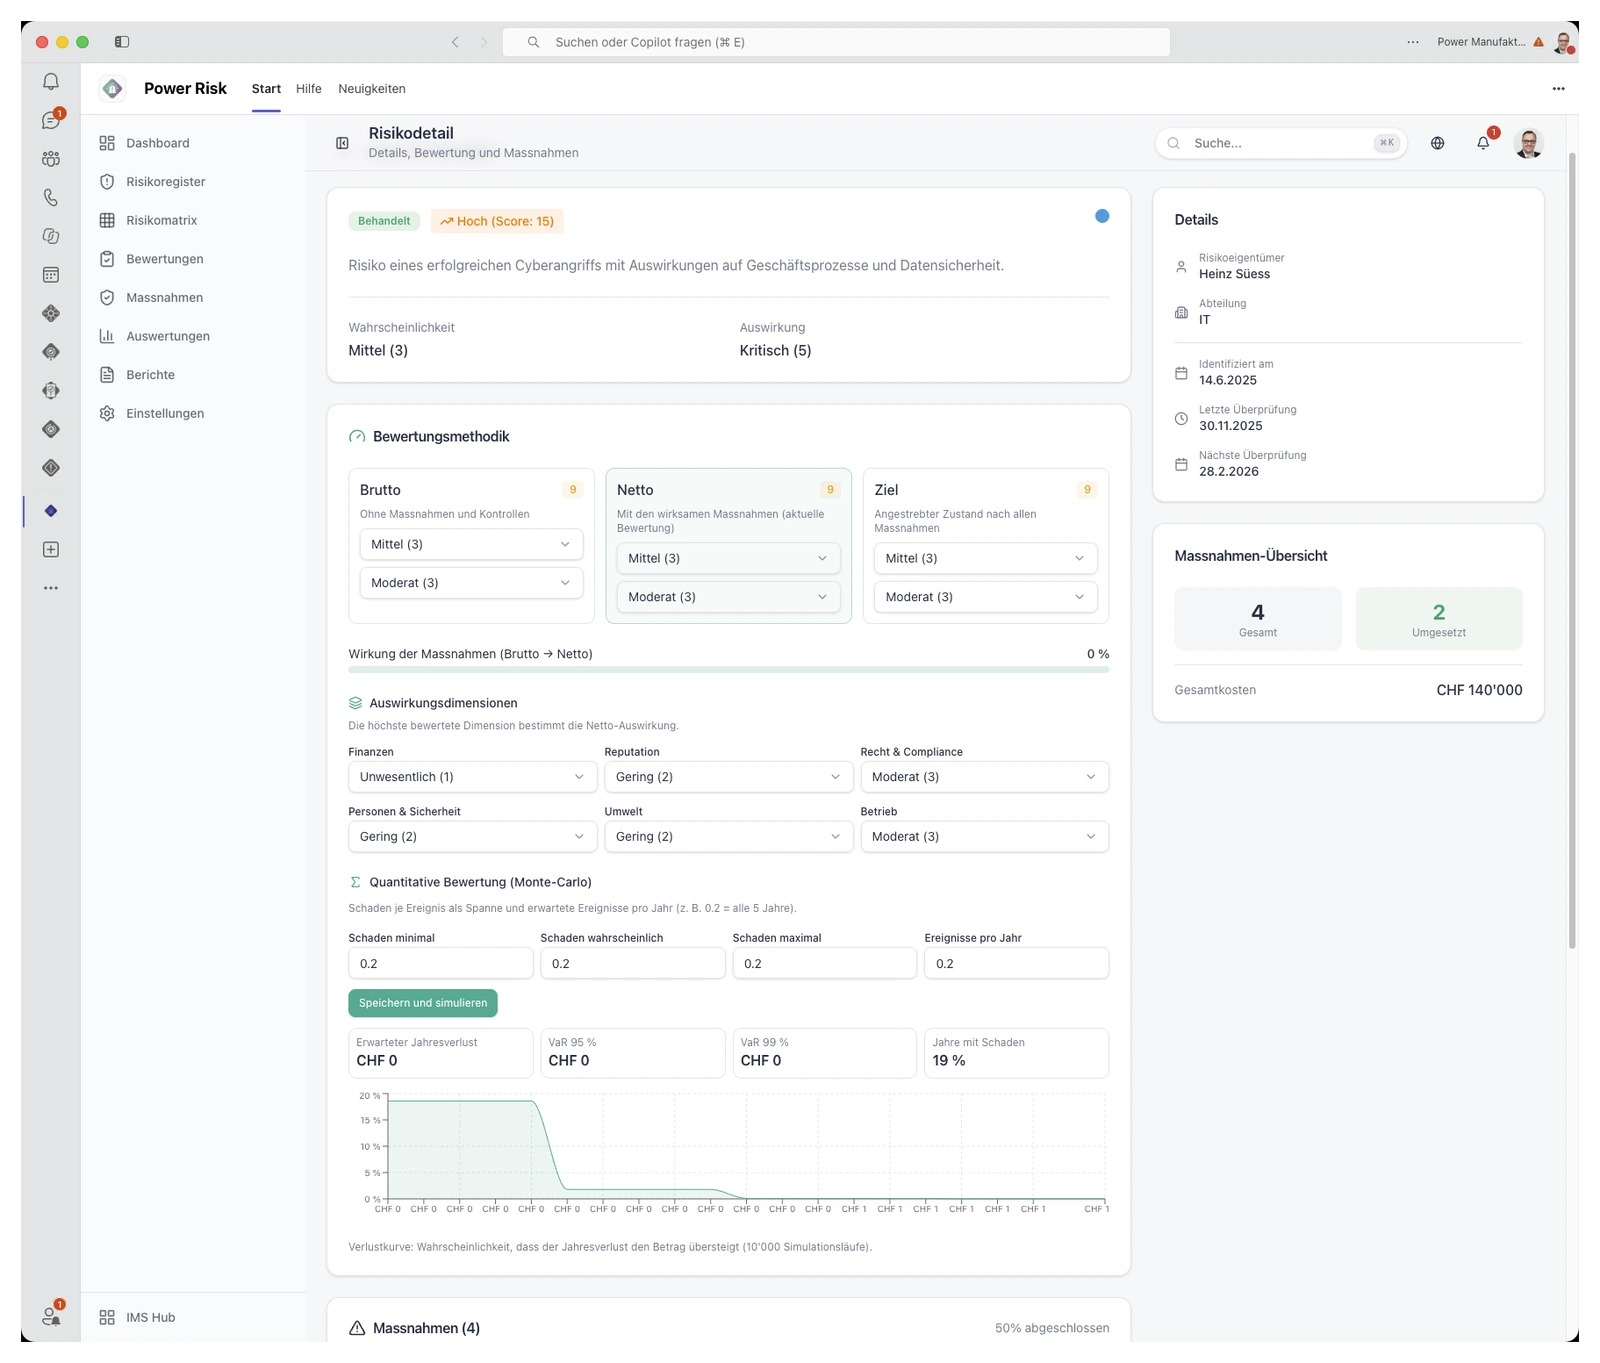Expand the Betrieb dimension dropdown
This screenshot has width=1600, height=1363.
click(984, 836)
